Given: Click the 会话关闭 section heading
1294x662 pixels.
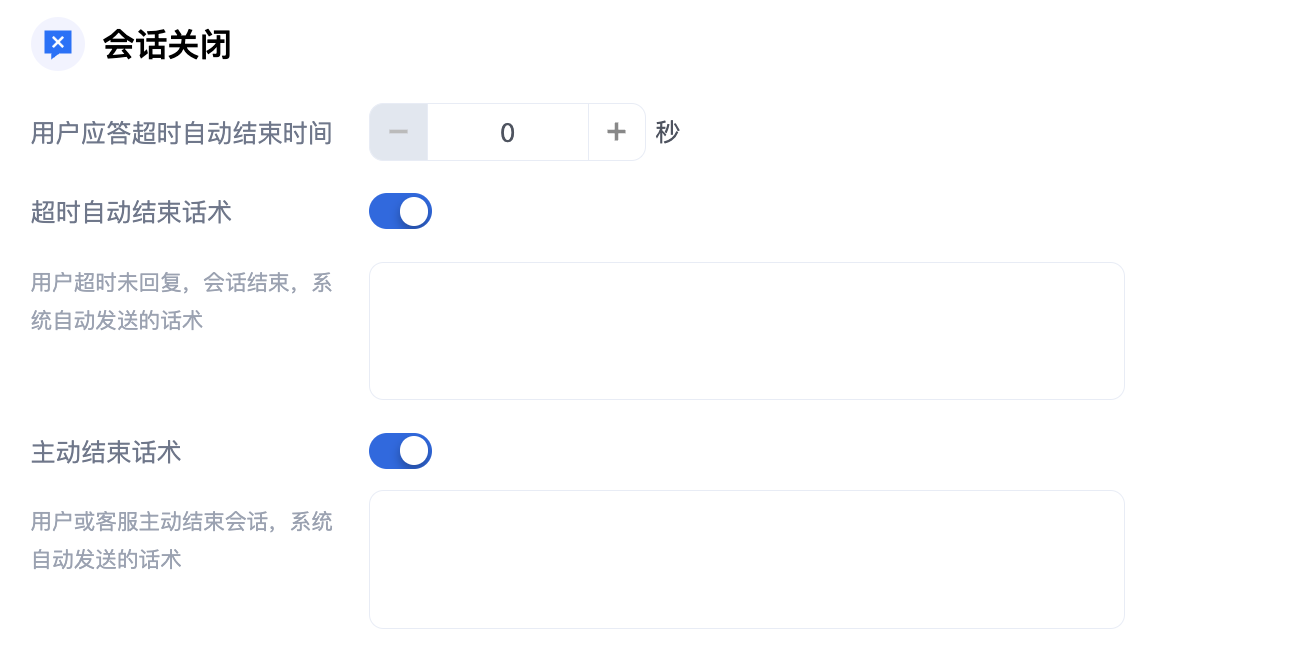Looking at the screenshot, I should click(167, 45).
